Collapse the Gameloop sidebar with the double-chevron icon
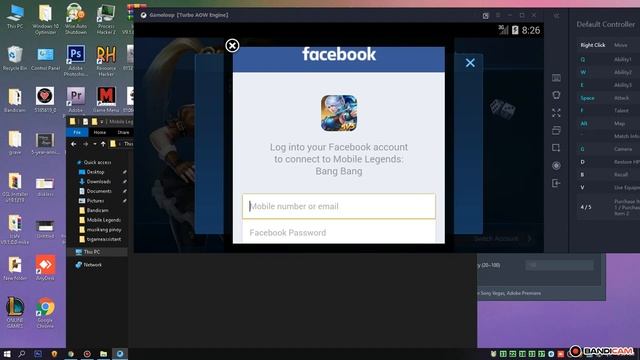Image resolution: width=640 pixels, height=360 pixels. [556, 16]
